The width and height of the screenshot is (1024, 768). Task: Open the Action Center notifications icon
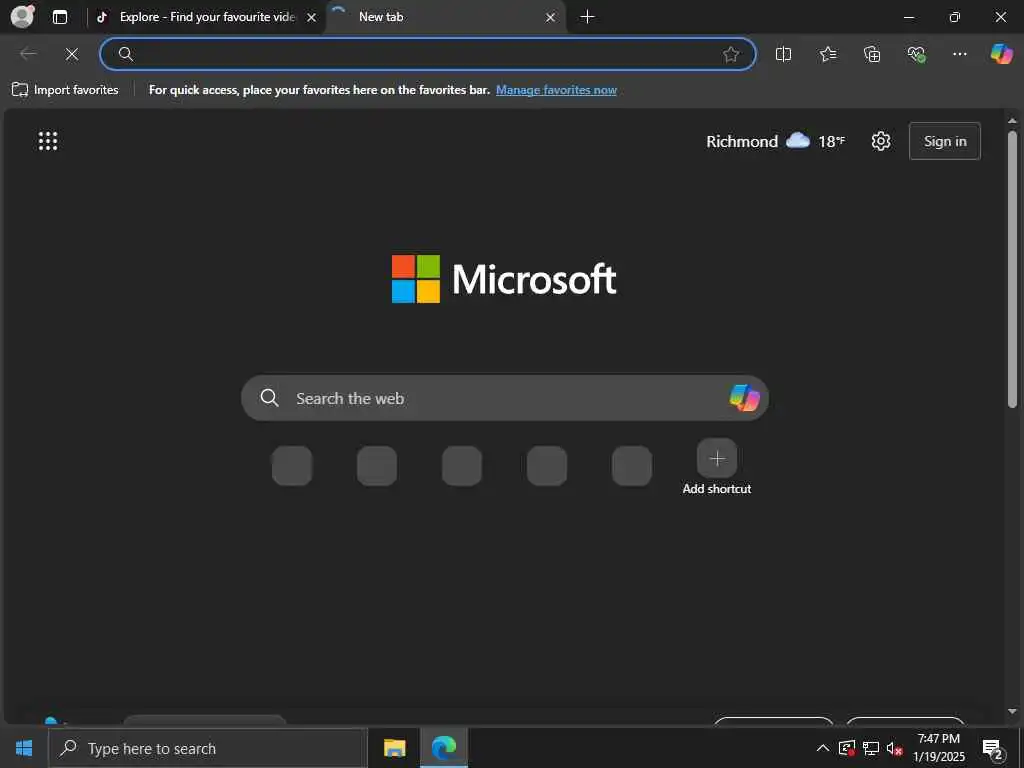click(x=992, y=748)
